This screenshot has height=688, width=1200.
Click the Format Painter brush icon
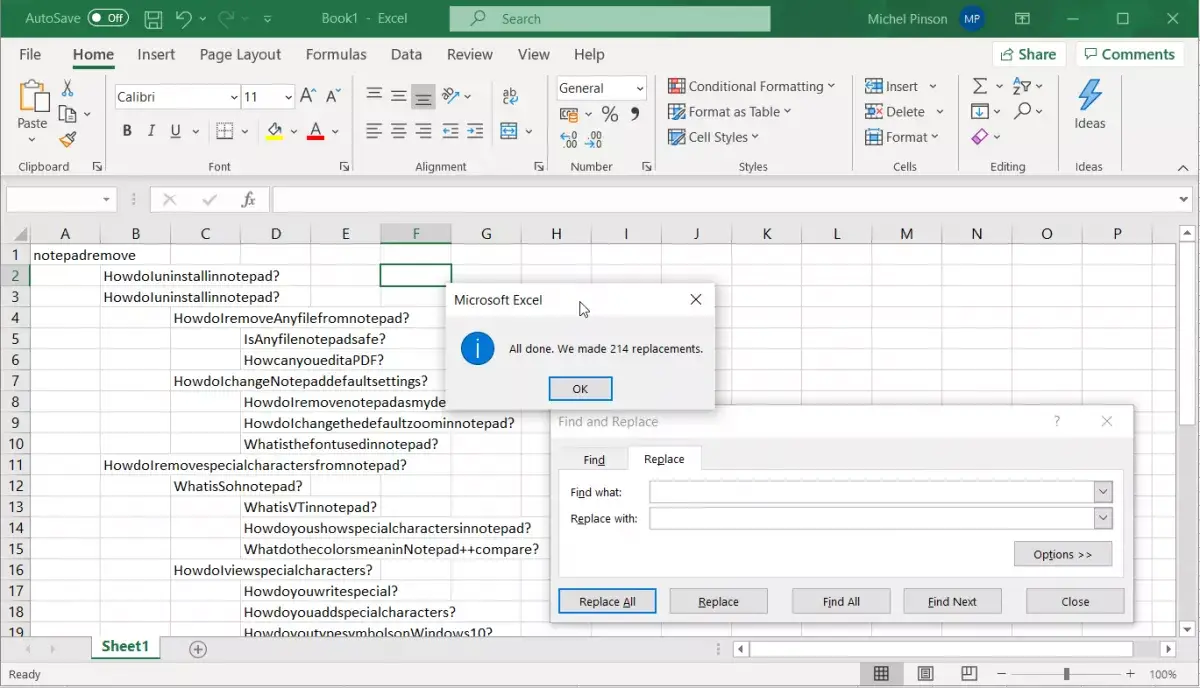tap(68, 139)
